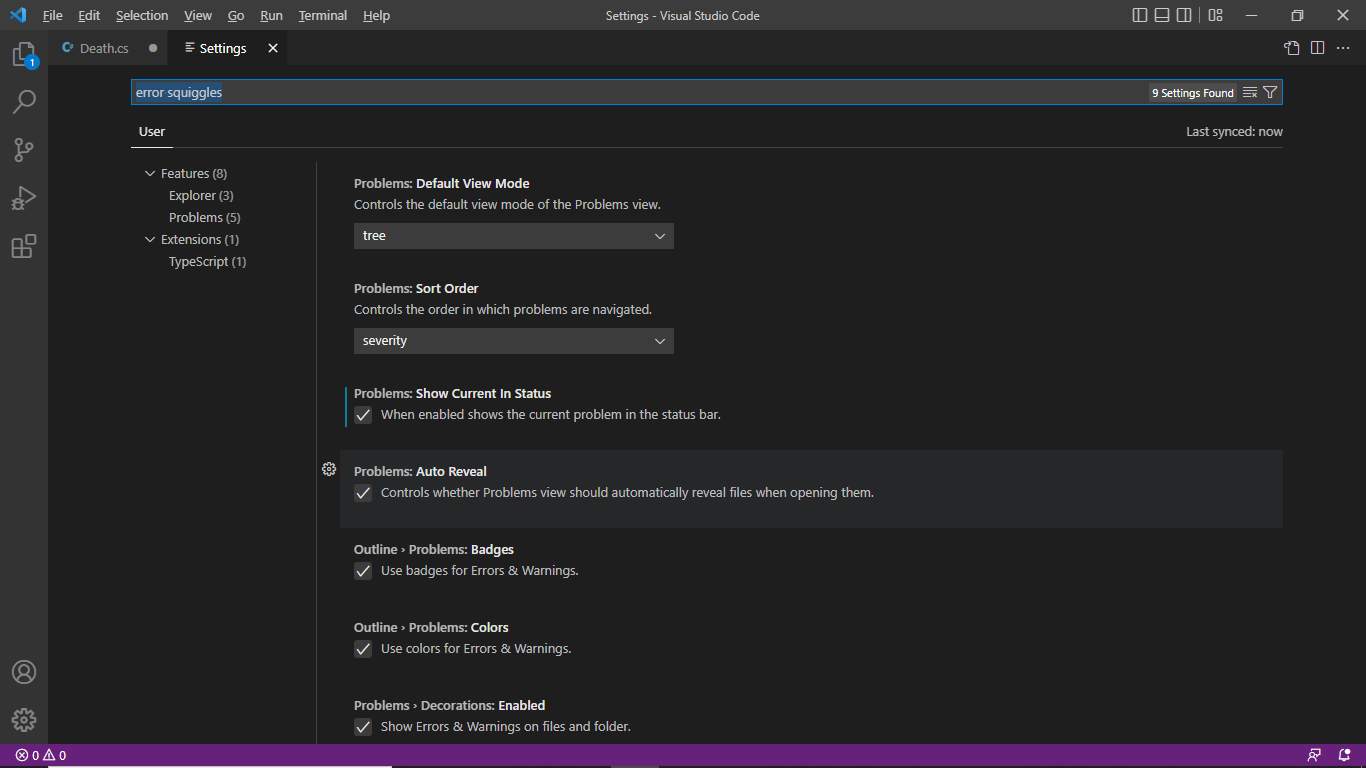Collapse the Features tree section
Viewport: 1366px width, 768px height.
pyautogui.click(x=151, y=174)
